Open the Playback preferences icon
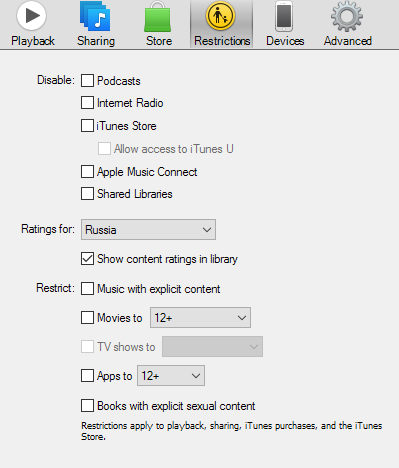Viewport: 399px width, 468px height. (x=32, y=15)
